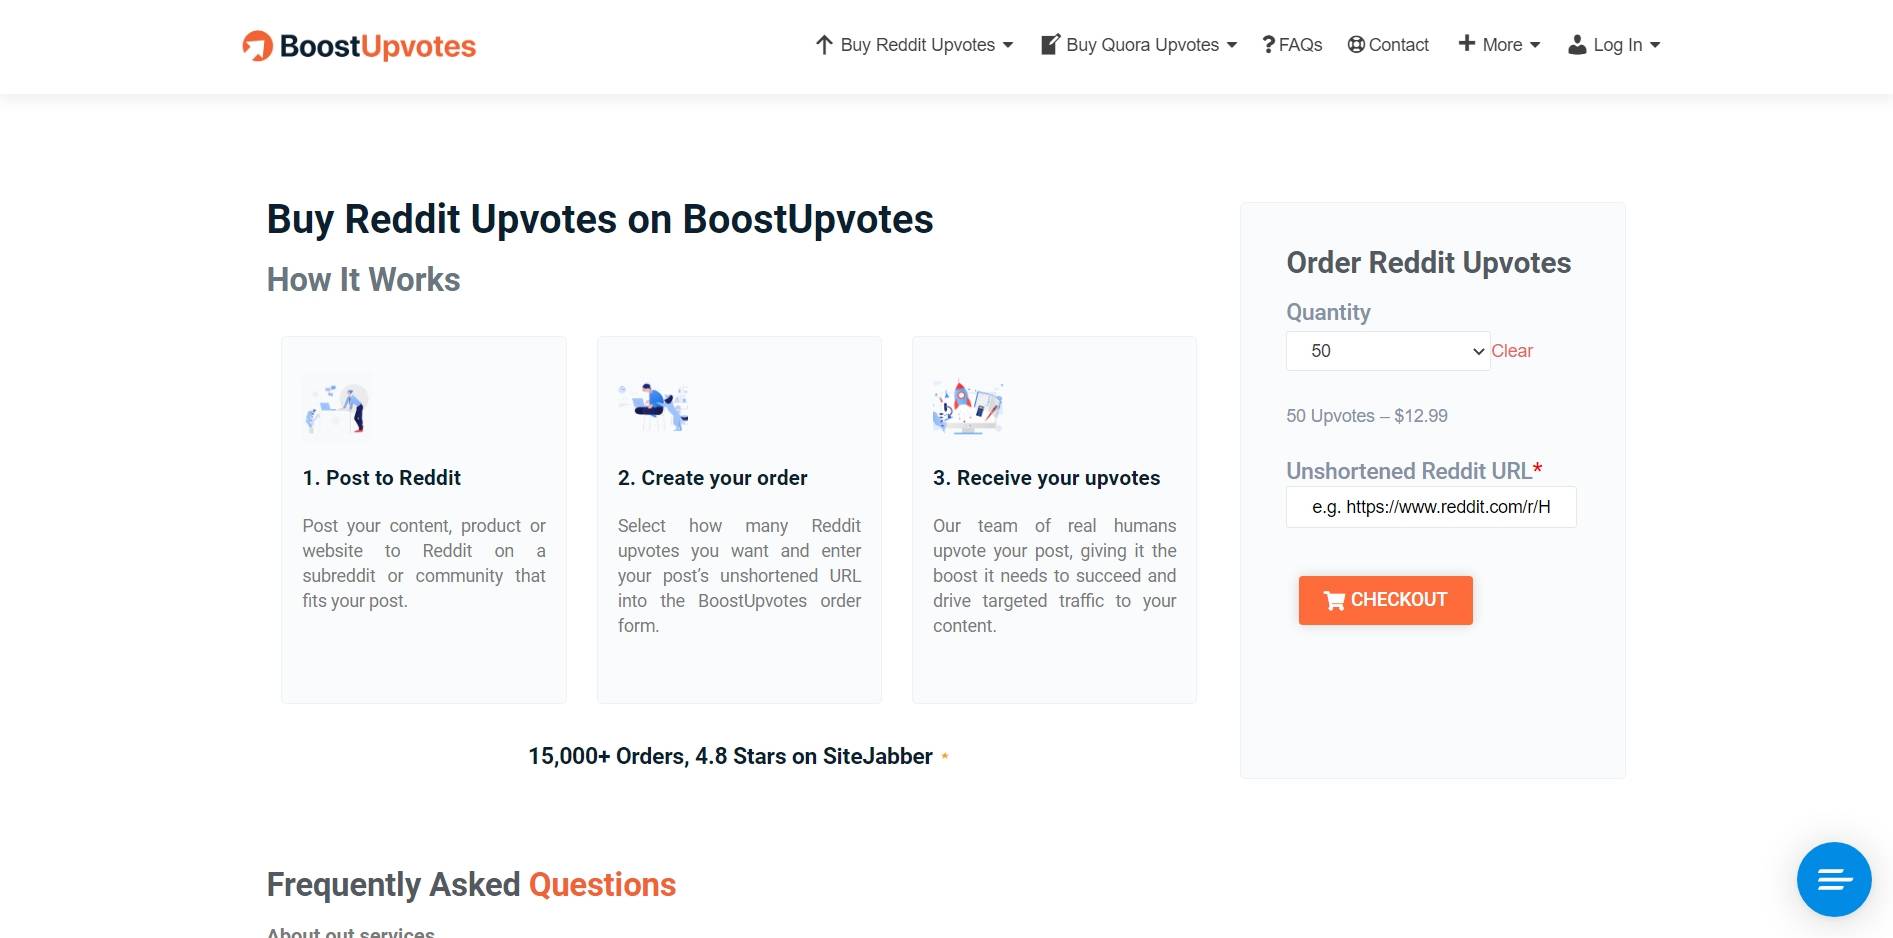This screenshot has width=1893, height=938.
Task: Go to the FAQs page
Action: pyautogui.click(x=1292, y=45)
